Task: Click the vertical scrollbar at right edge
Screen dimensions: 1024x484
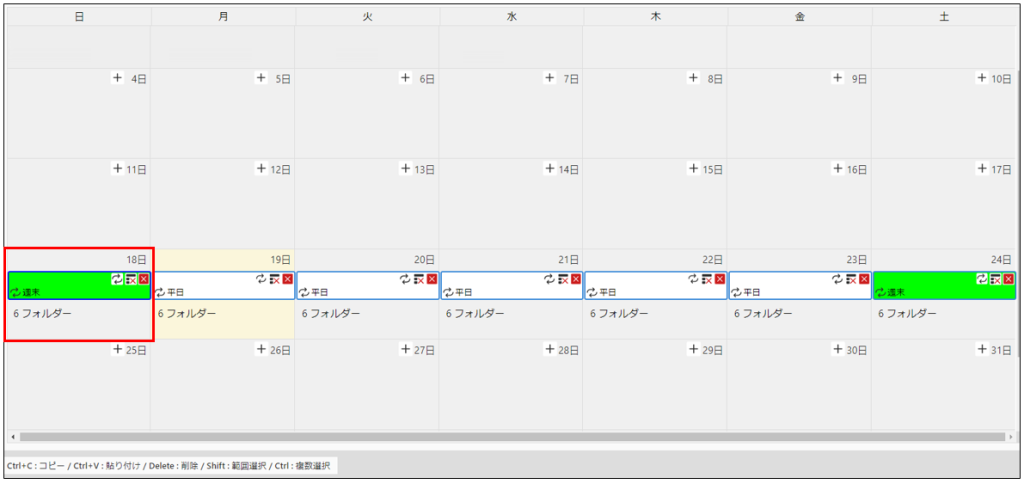Action: (x=1019, y=216)
